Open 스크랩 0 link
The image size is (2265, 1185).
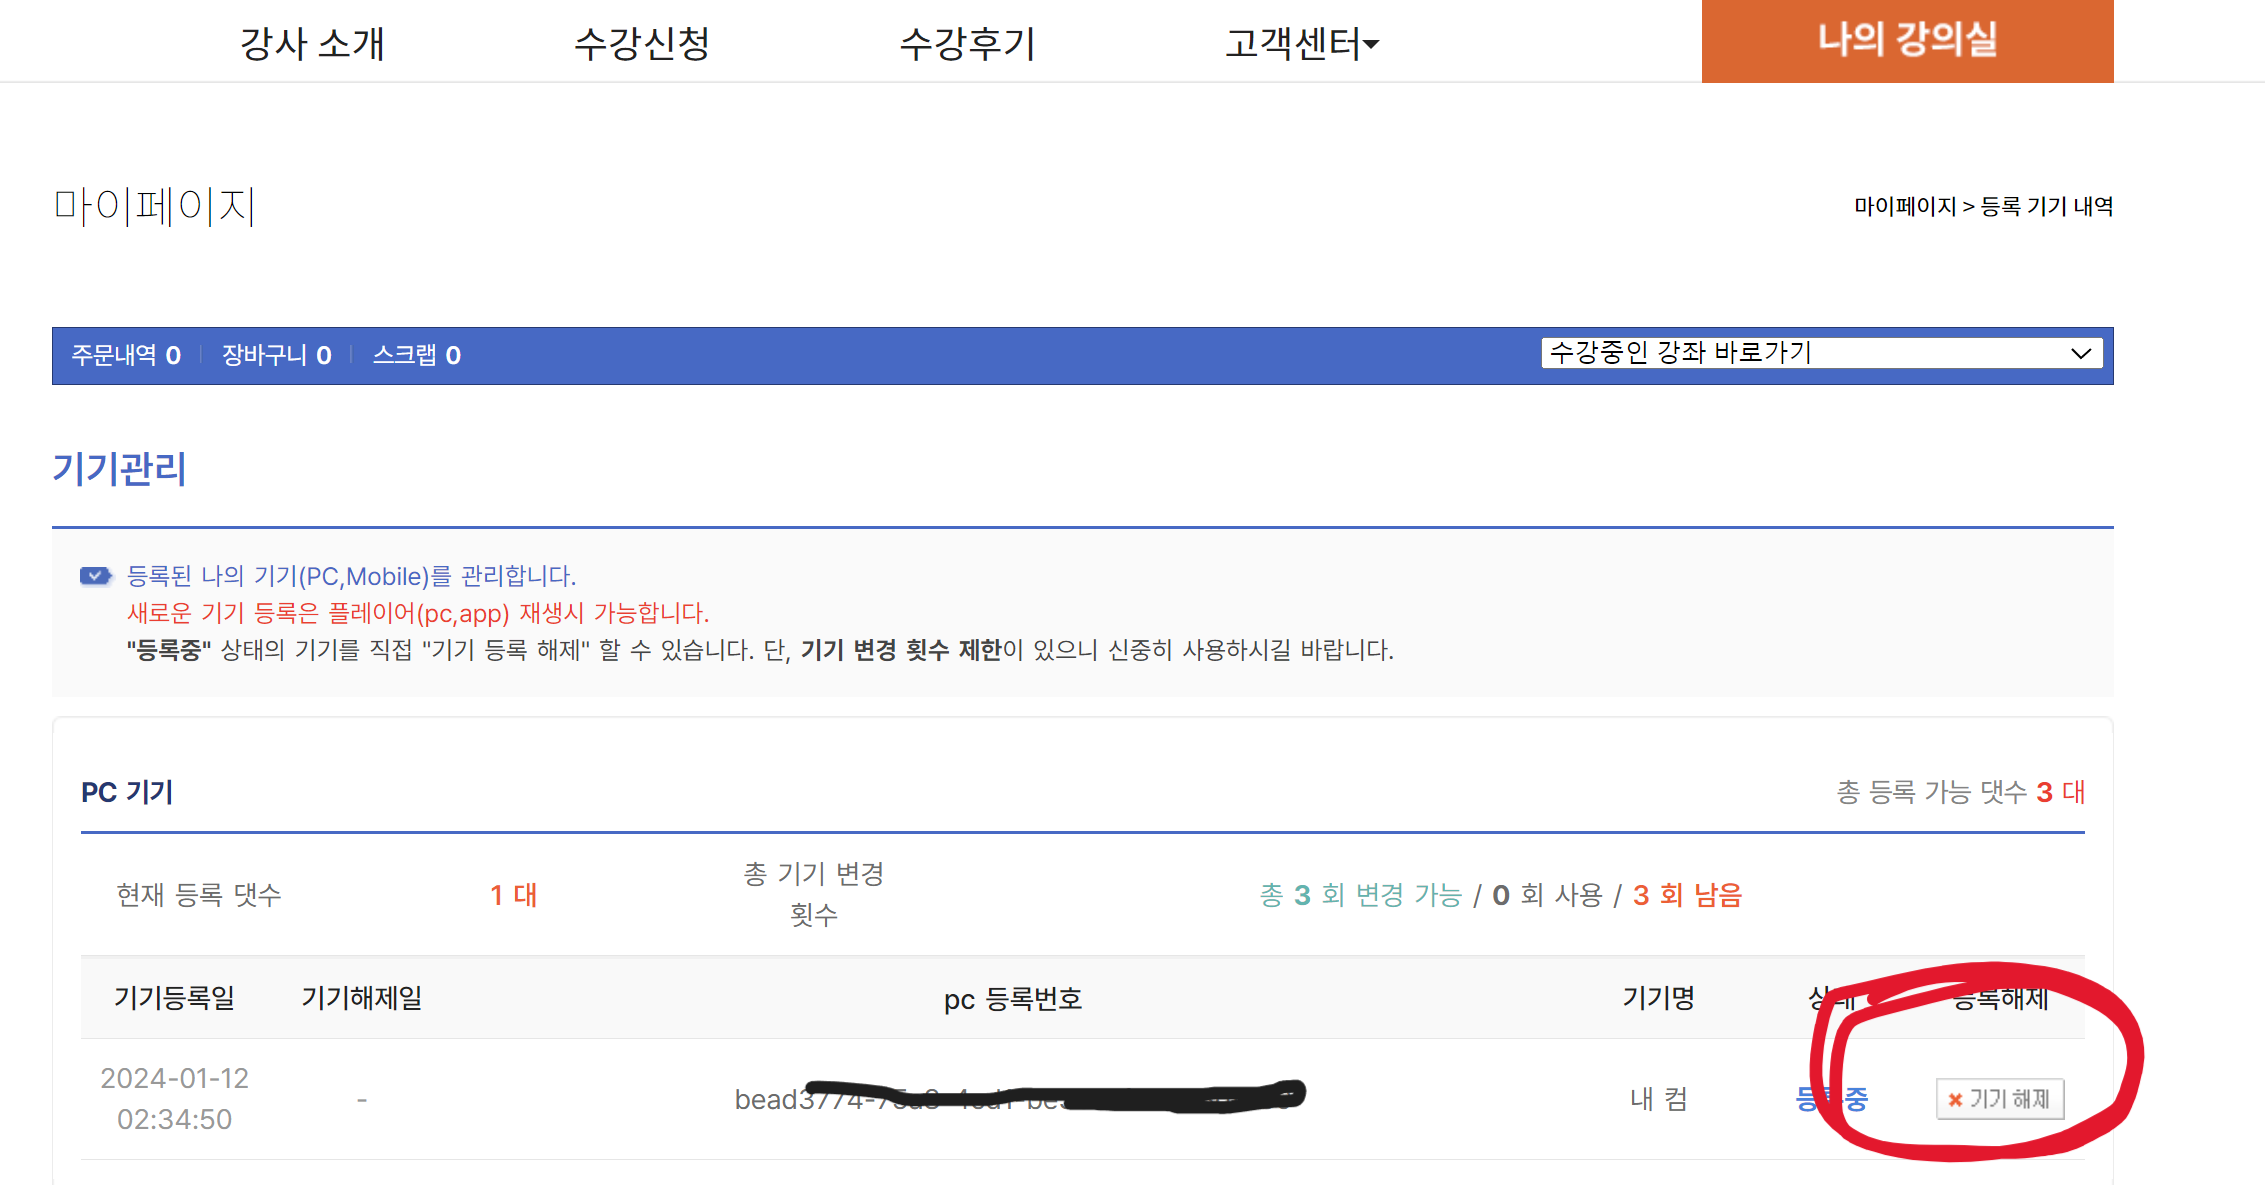pos(416,355)
